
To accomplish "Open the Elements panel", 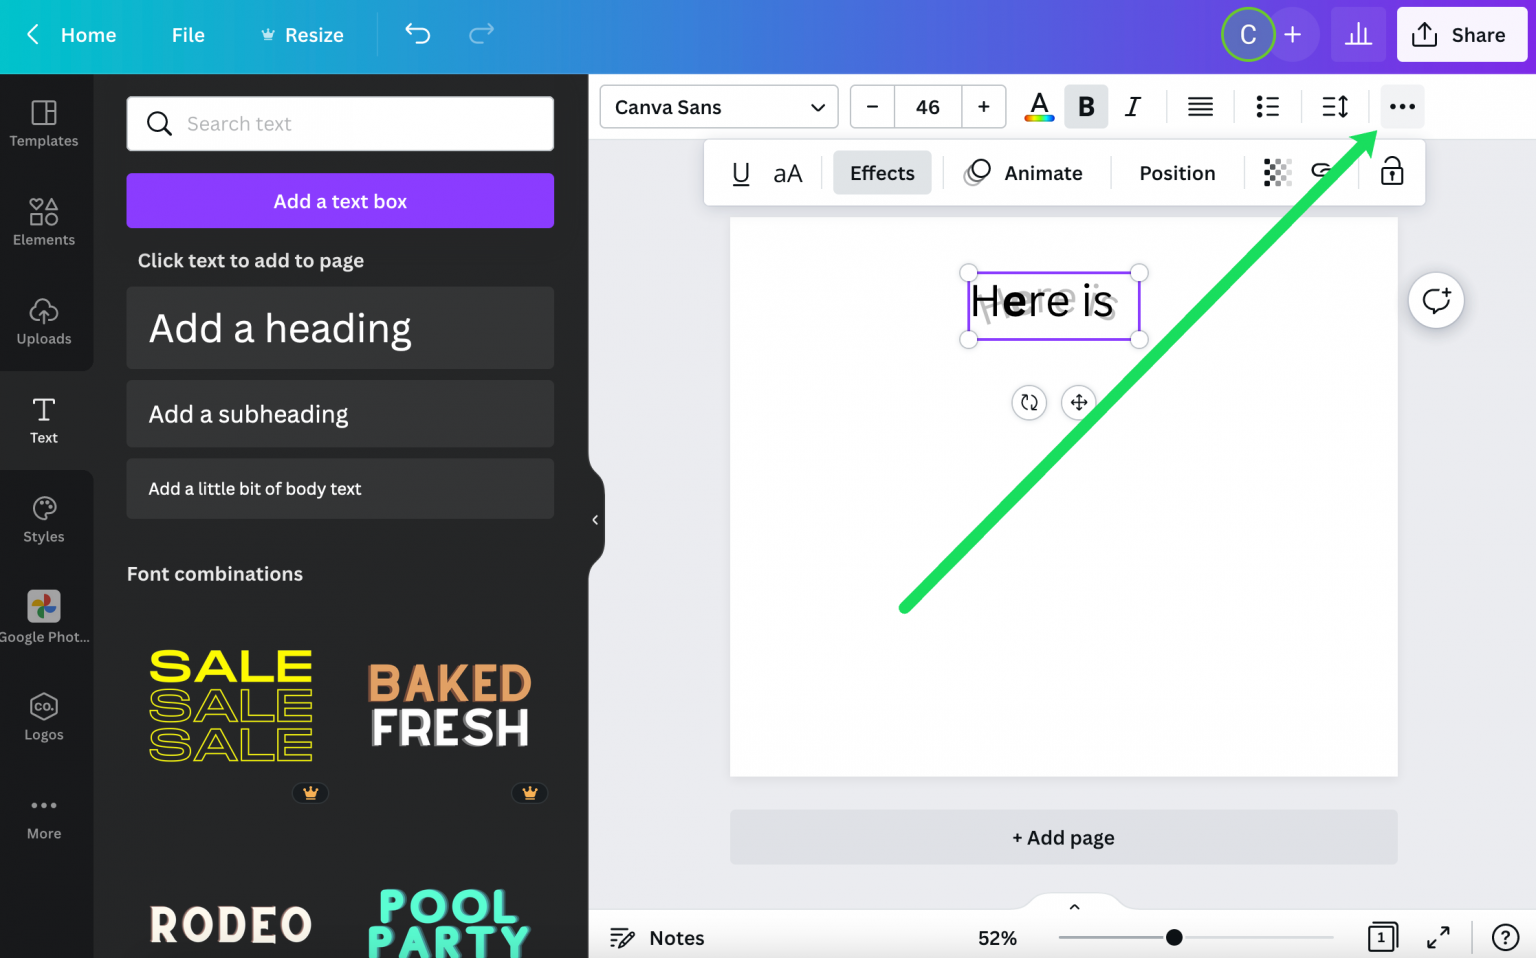I will pyautogui.click(x=43, y=222).
